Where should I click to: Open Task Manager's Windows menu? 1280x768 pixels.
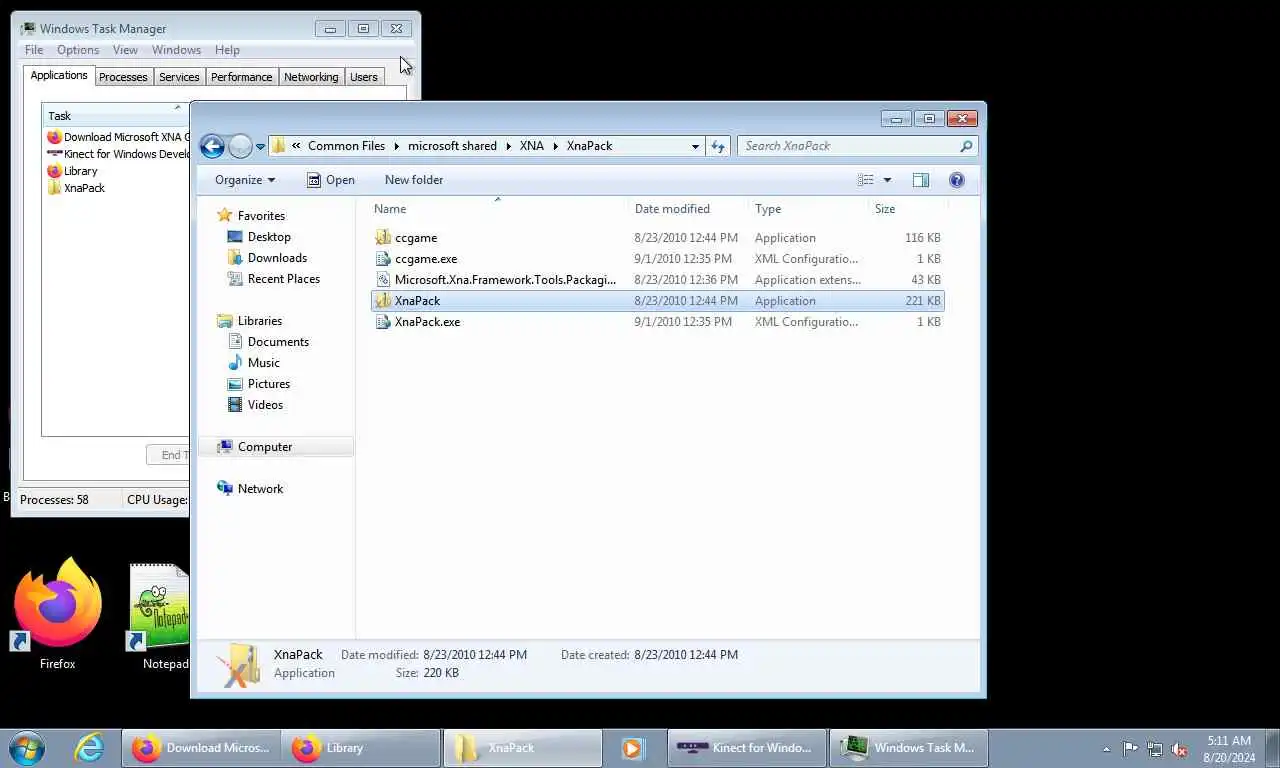coord(176,50)
